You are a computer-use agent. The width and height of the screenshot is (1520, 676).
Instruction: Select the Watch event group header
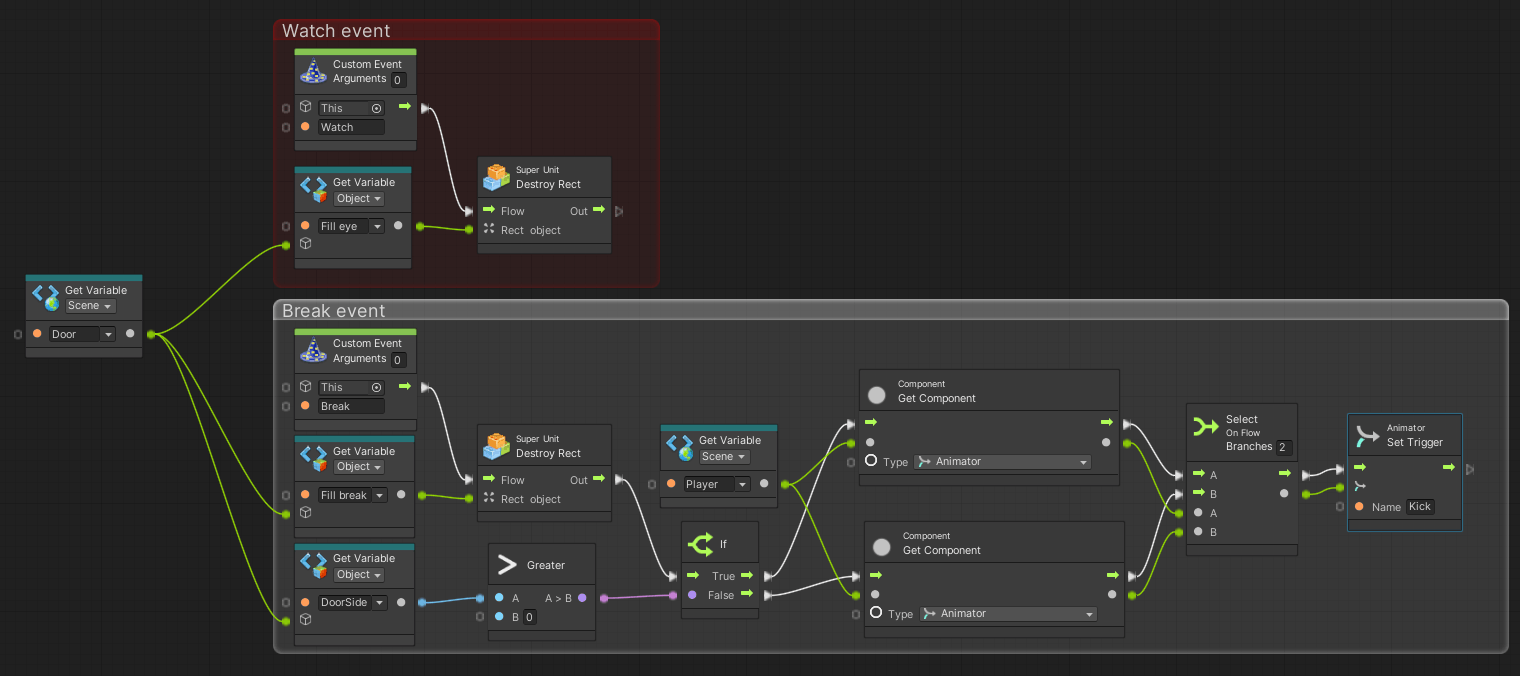tap(336, 31)
